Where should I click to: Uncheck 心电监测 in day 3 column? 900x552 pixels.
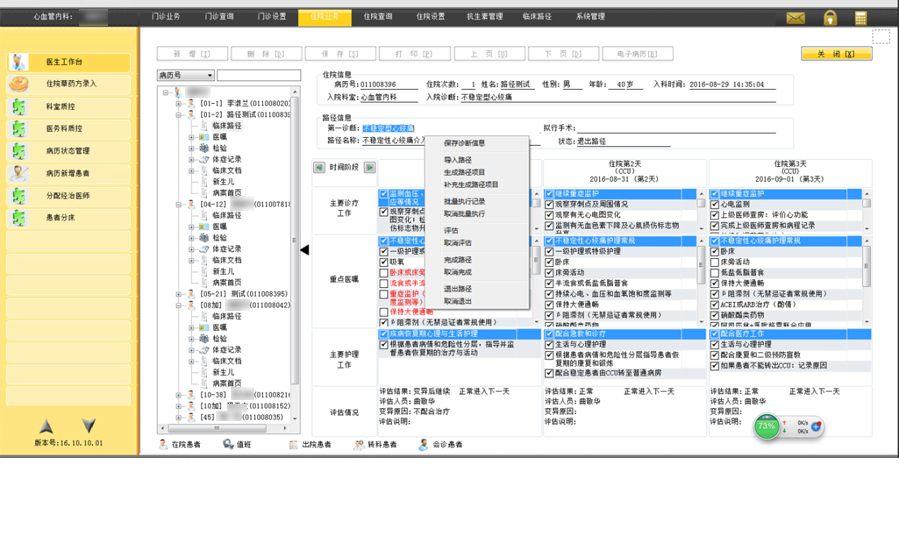(x=715, y=204)
